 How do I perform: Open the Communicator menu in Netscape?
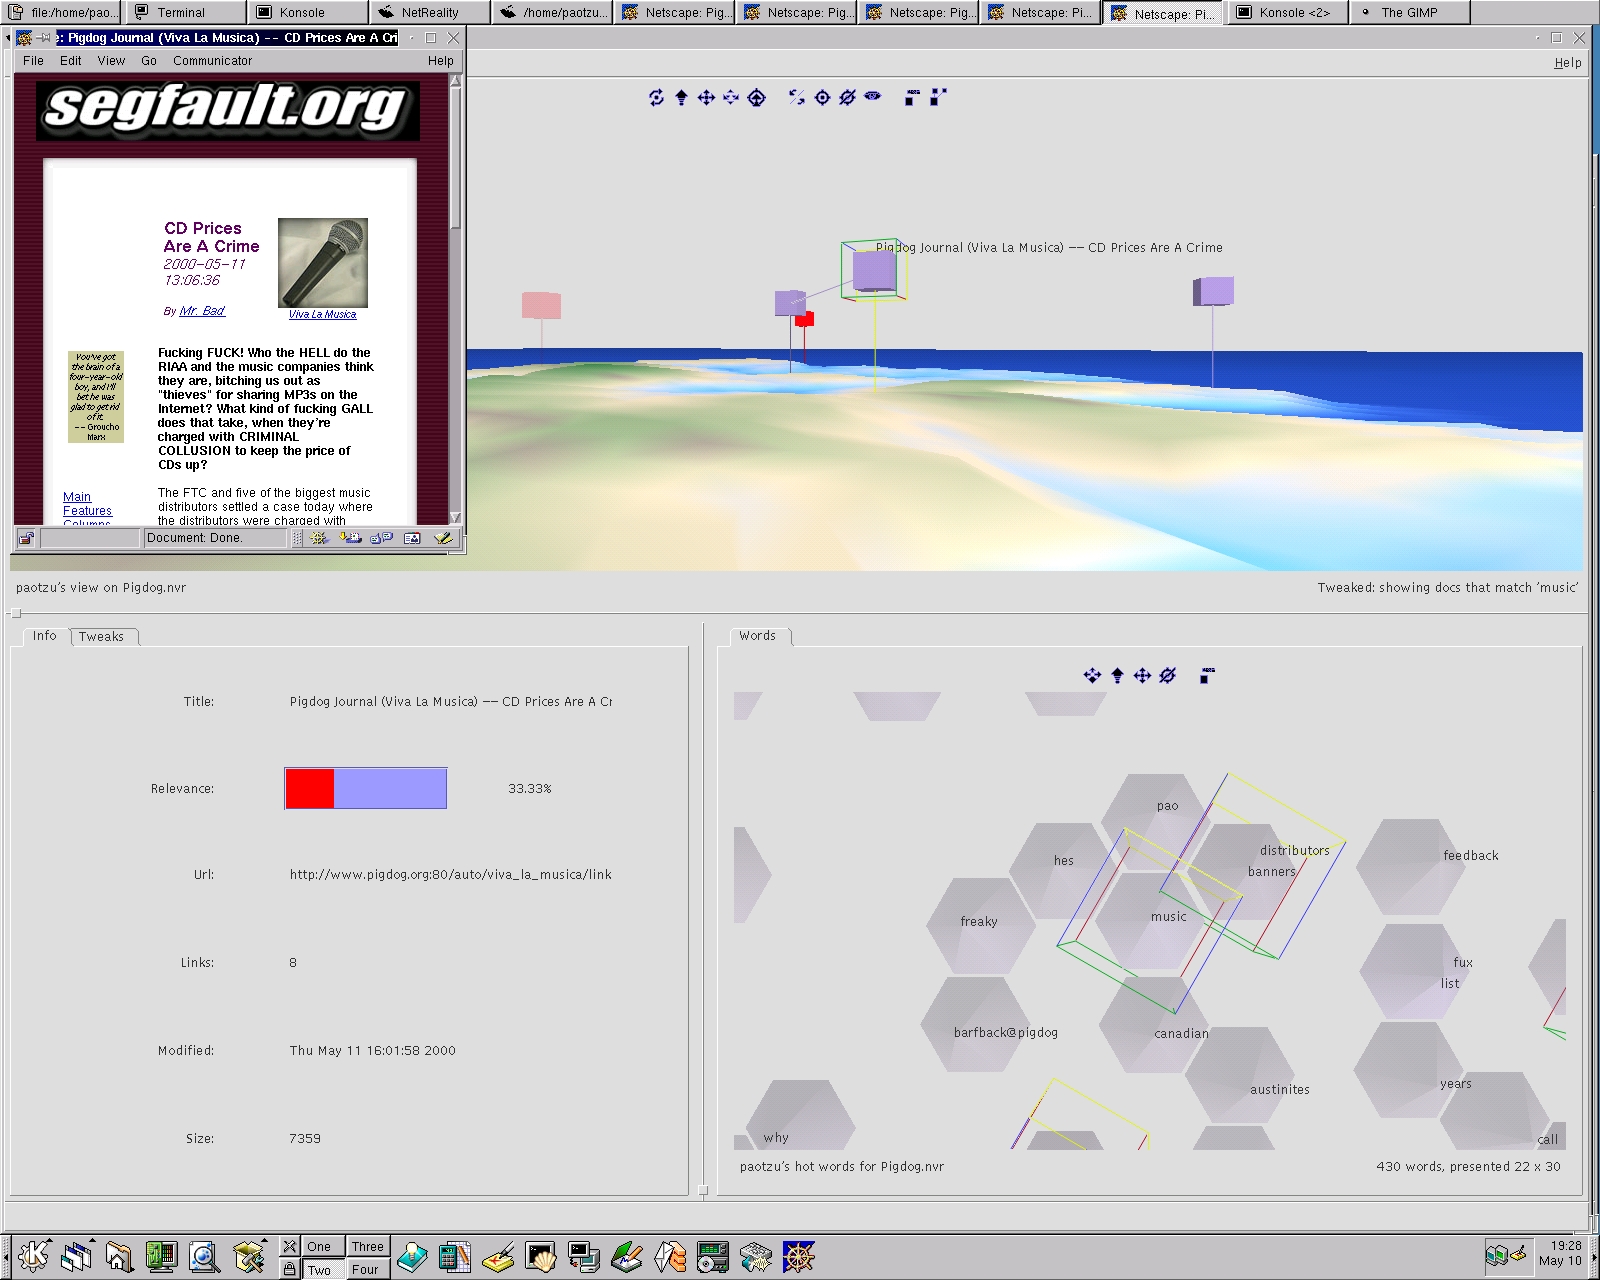point(212,61)
